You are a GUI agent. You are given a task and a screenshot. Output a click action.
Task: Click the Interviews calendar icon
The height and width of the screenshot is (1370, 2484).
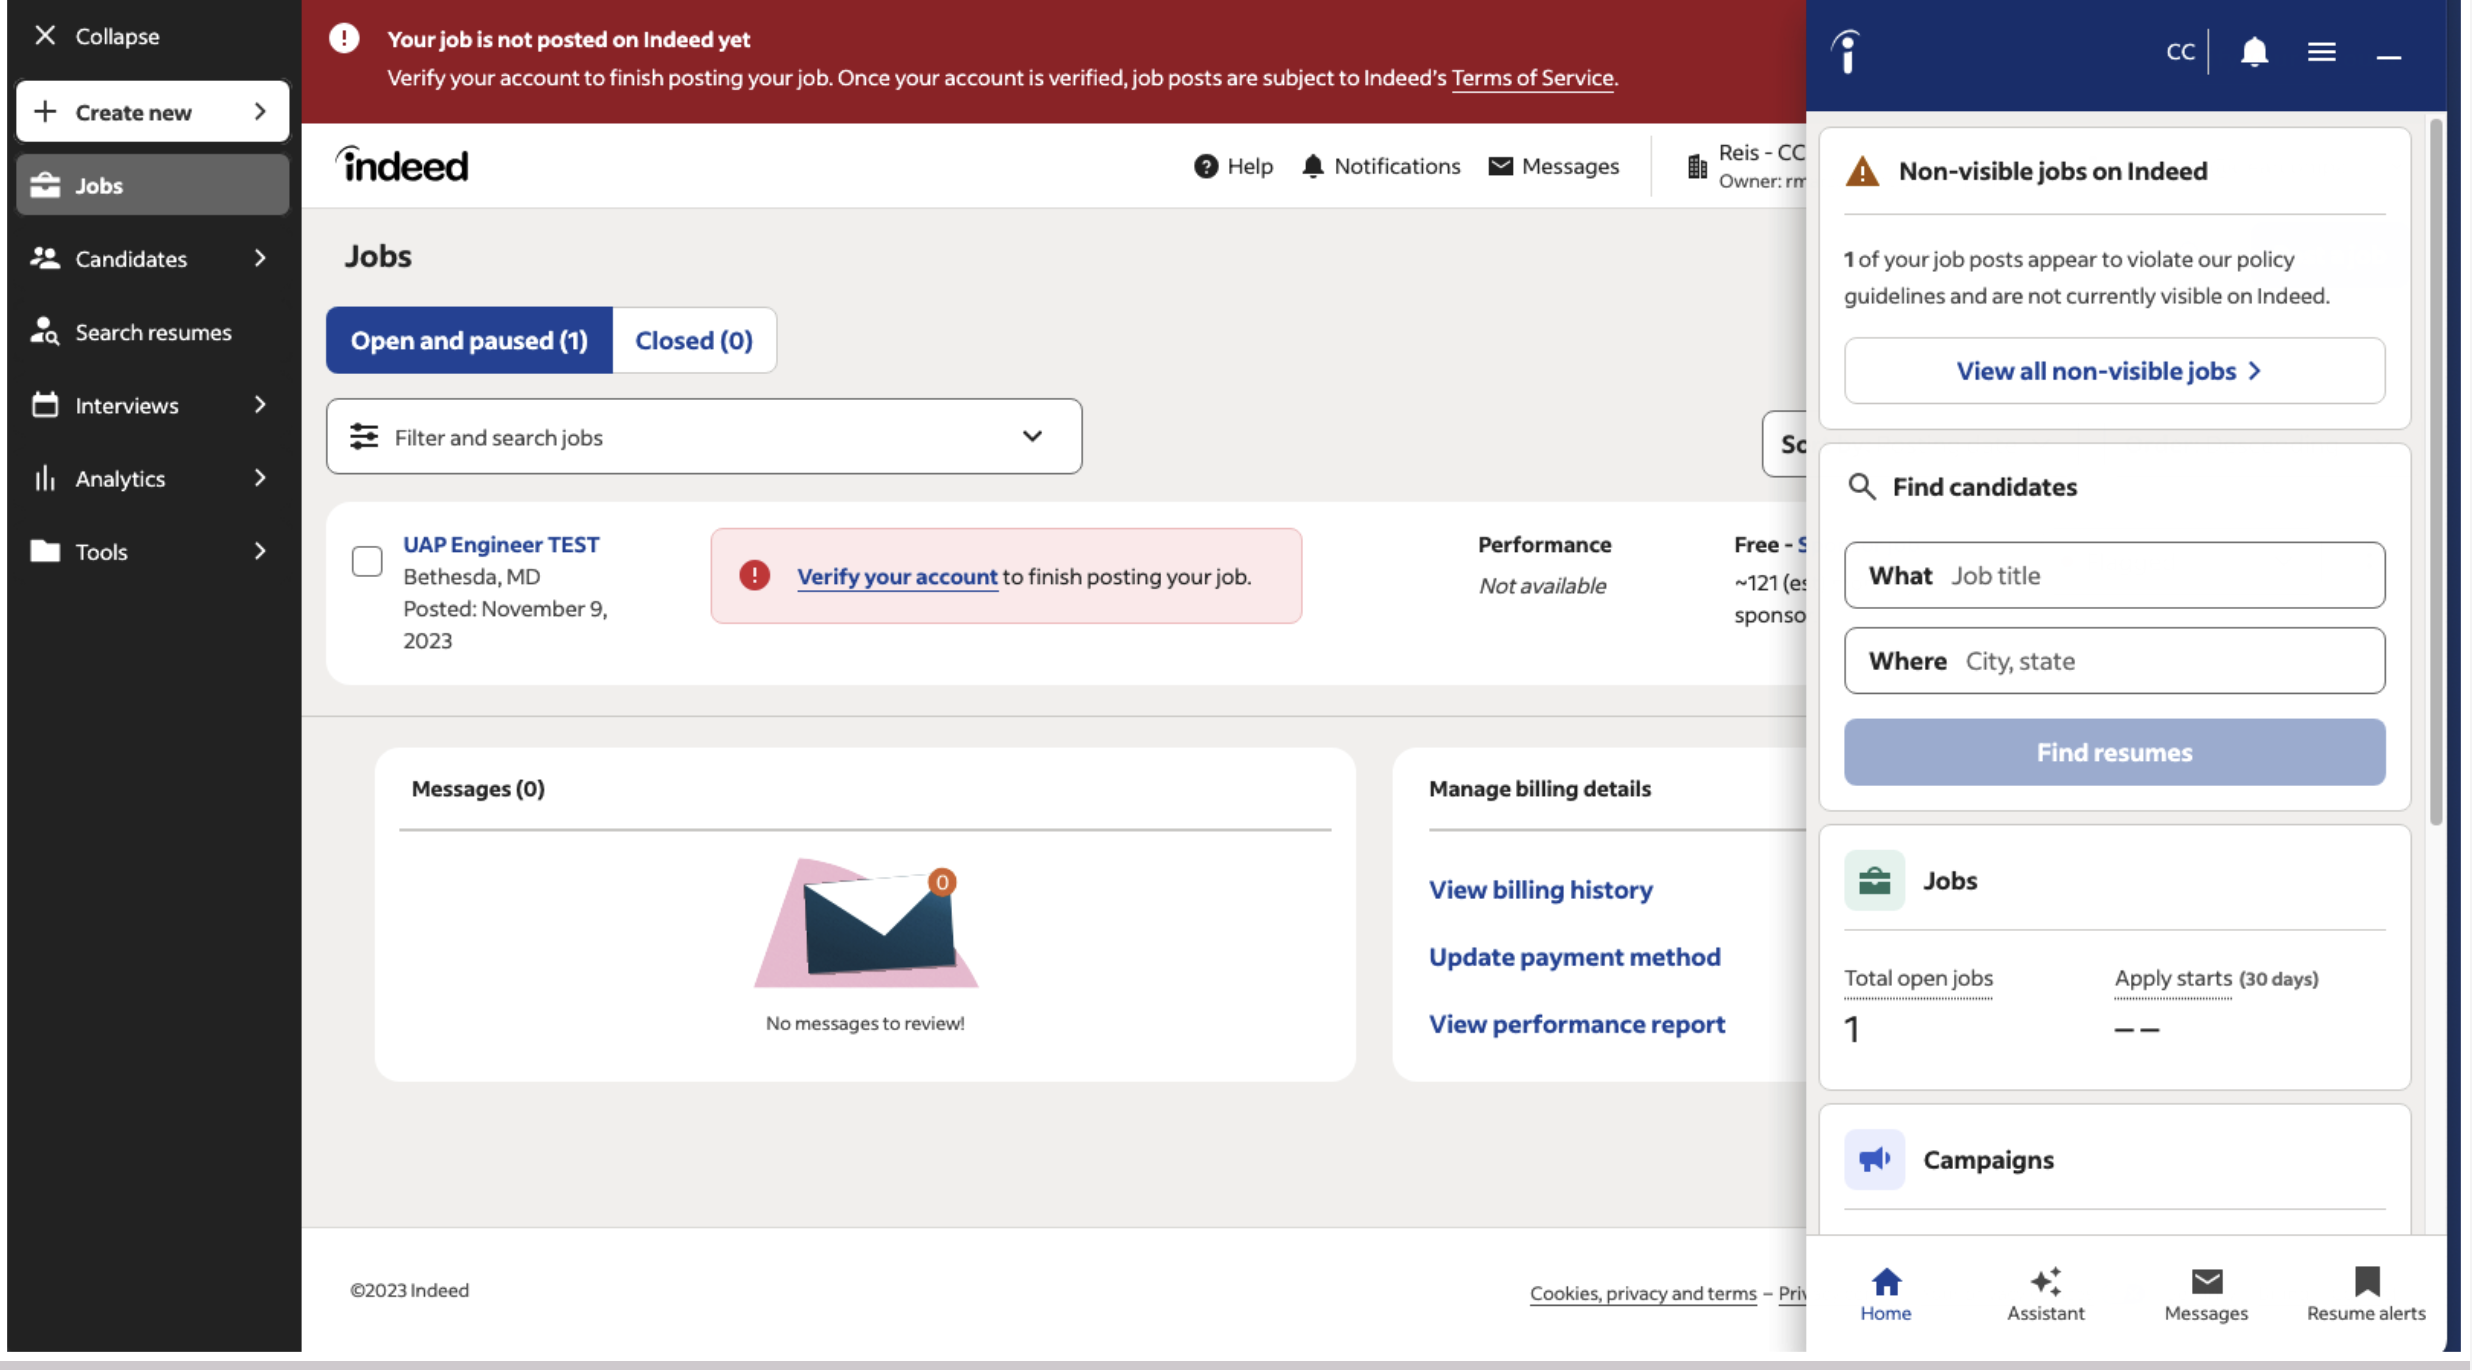click(x=45, y=405)
